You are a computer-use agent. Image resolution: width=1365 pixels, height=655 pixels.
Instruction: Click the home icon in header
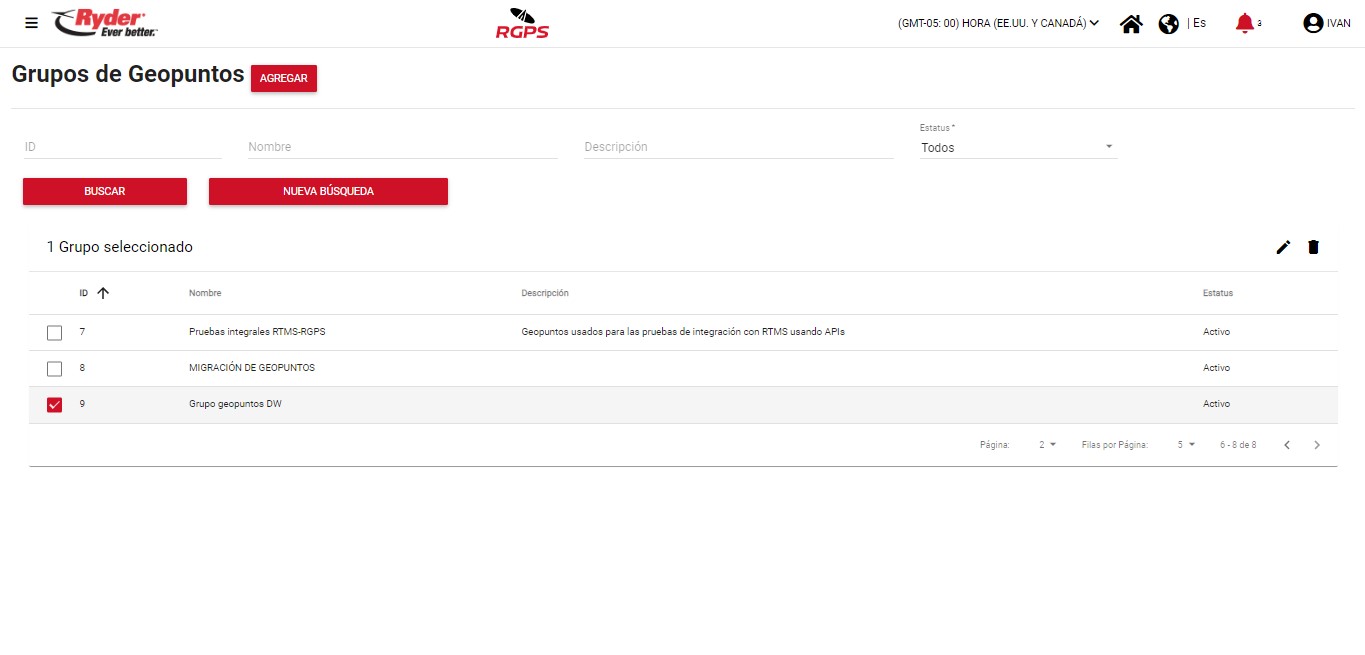click(1131, 24)
